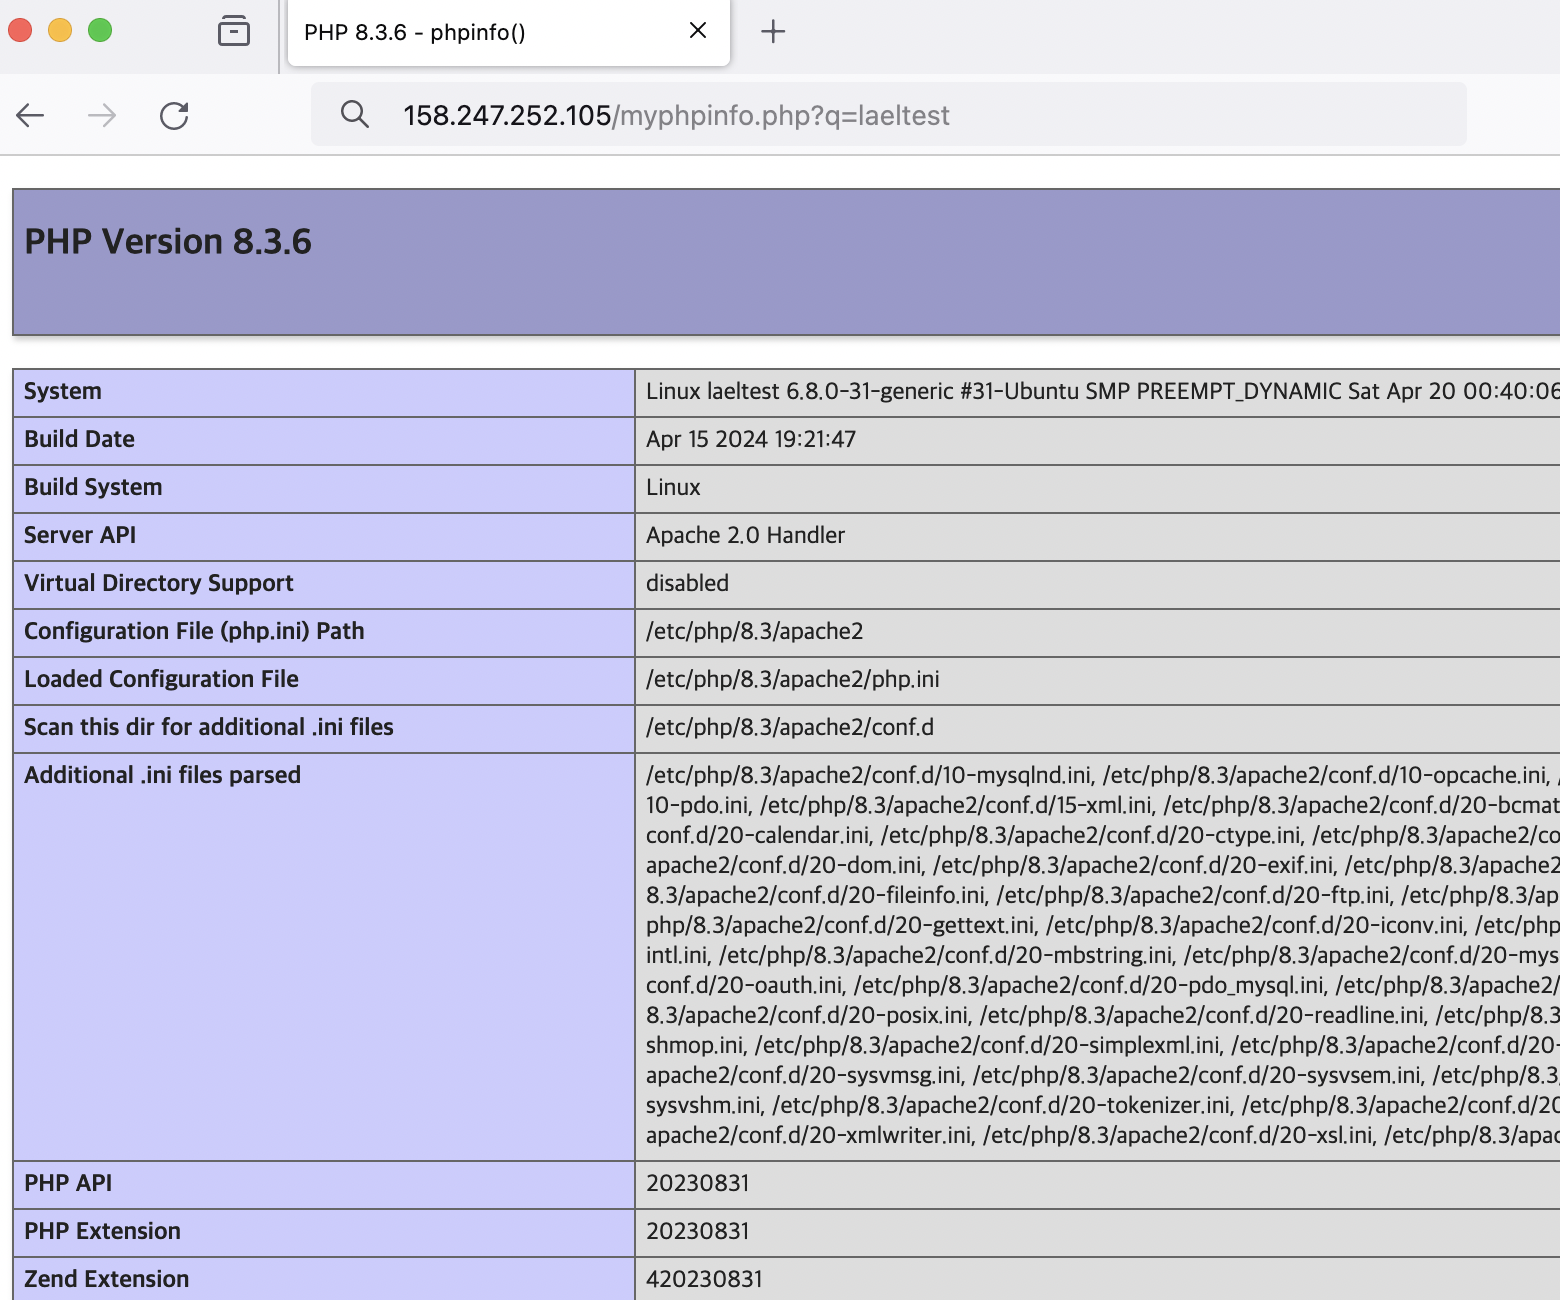Screen dimensions: 1560x1300
Task: Click the Build Date cell
Action: click(x=751, y=439)
